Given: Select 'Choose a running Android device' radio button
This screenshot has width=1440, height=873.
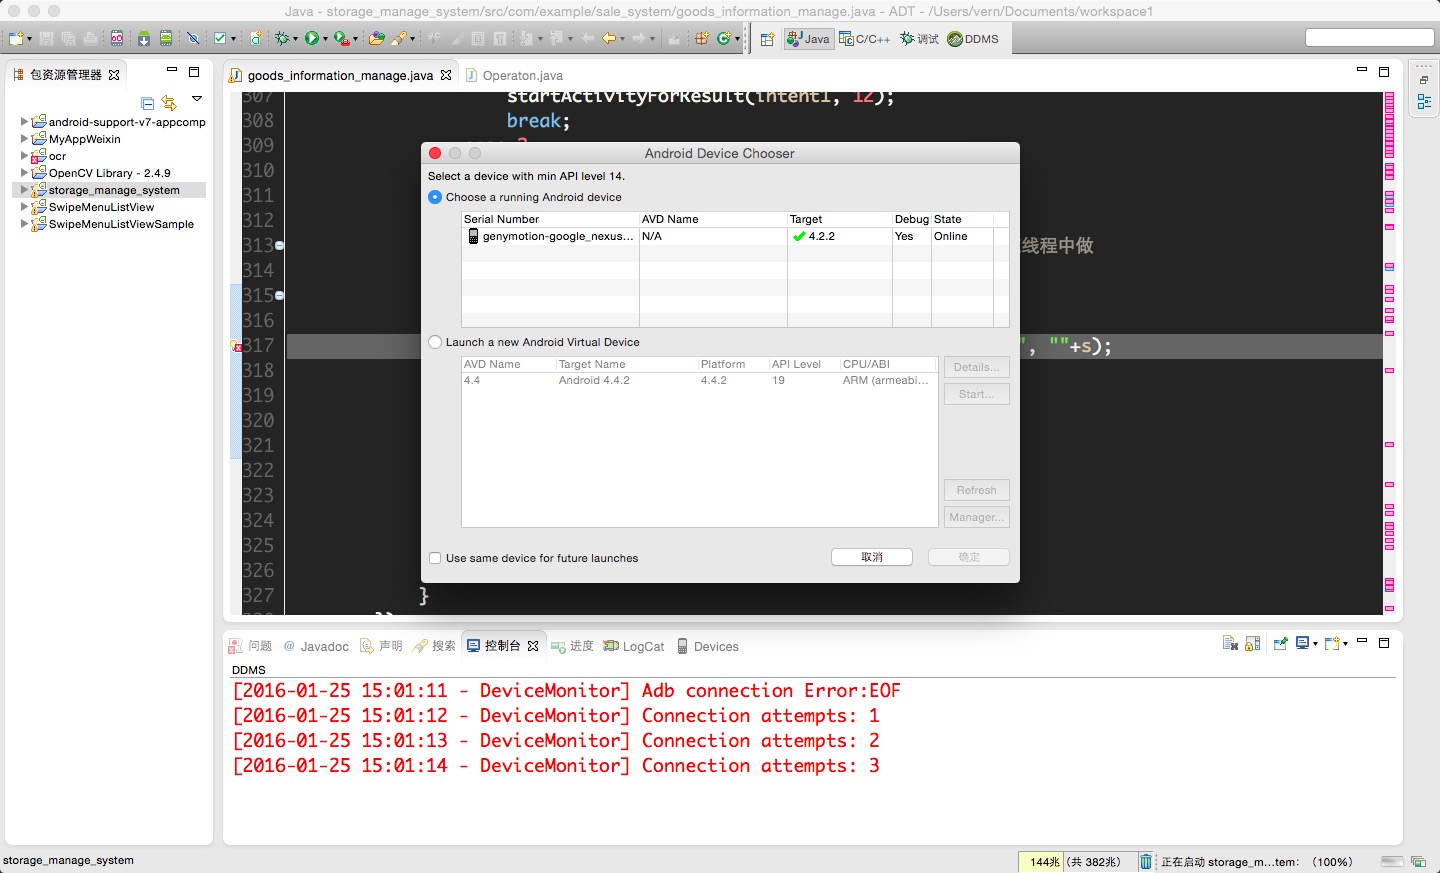Looking at the screenshot, I should coord(435,197).
